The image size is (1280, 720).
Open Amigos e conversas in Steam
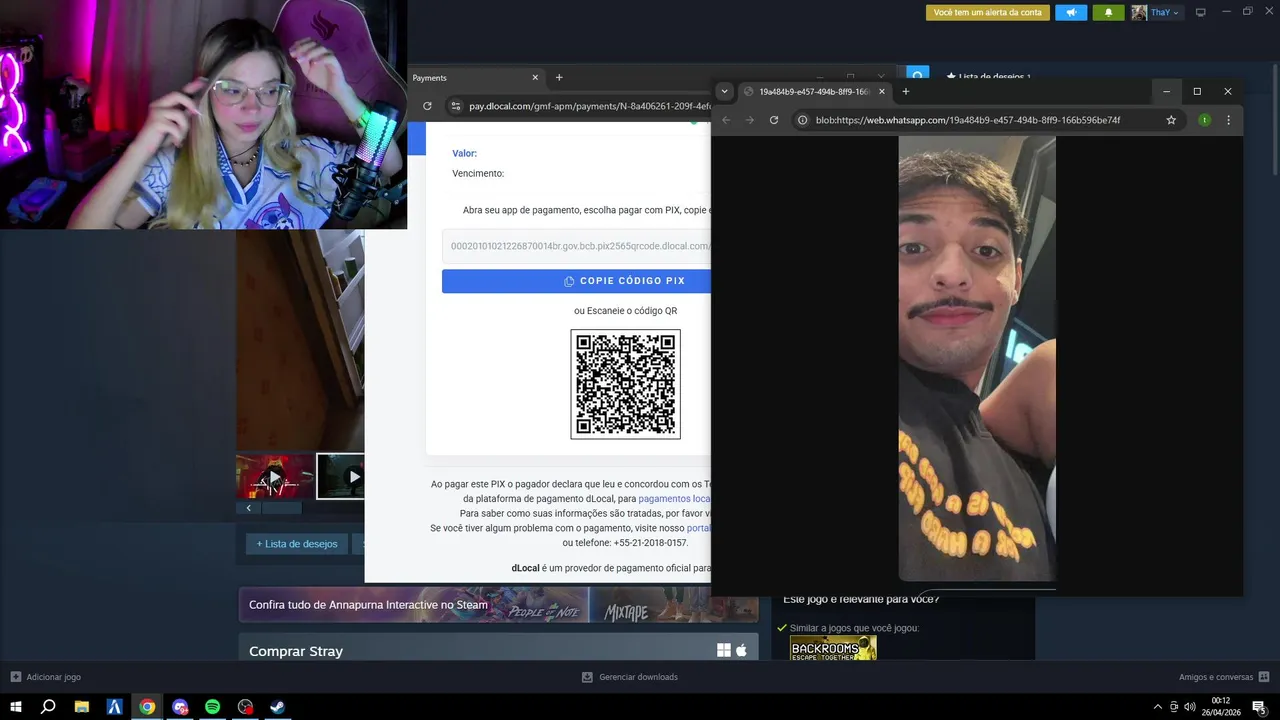click(x=1224, y=677)
